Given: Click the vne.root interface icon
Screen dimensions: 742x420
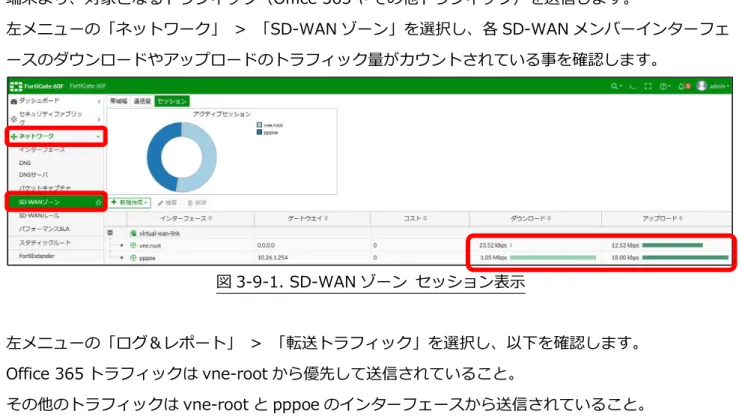Looking at the screenshot, I should click(133, 245).
